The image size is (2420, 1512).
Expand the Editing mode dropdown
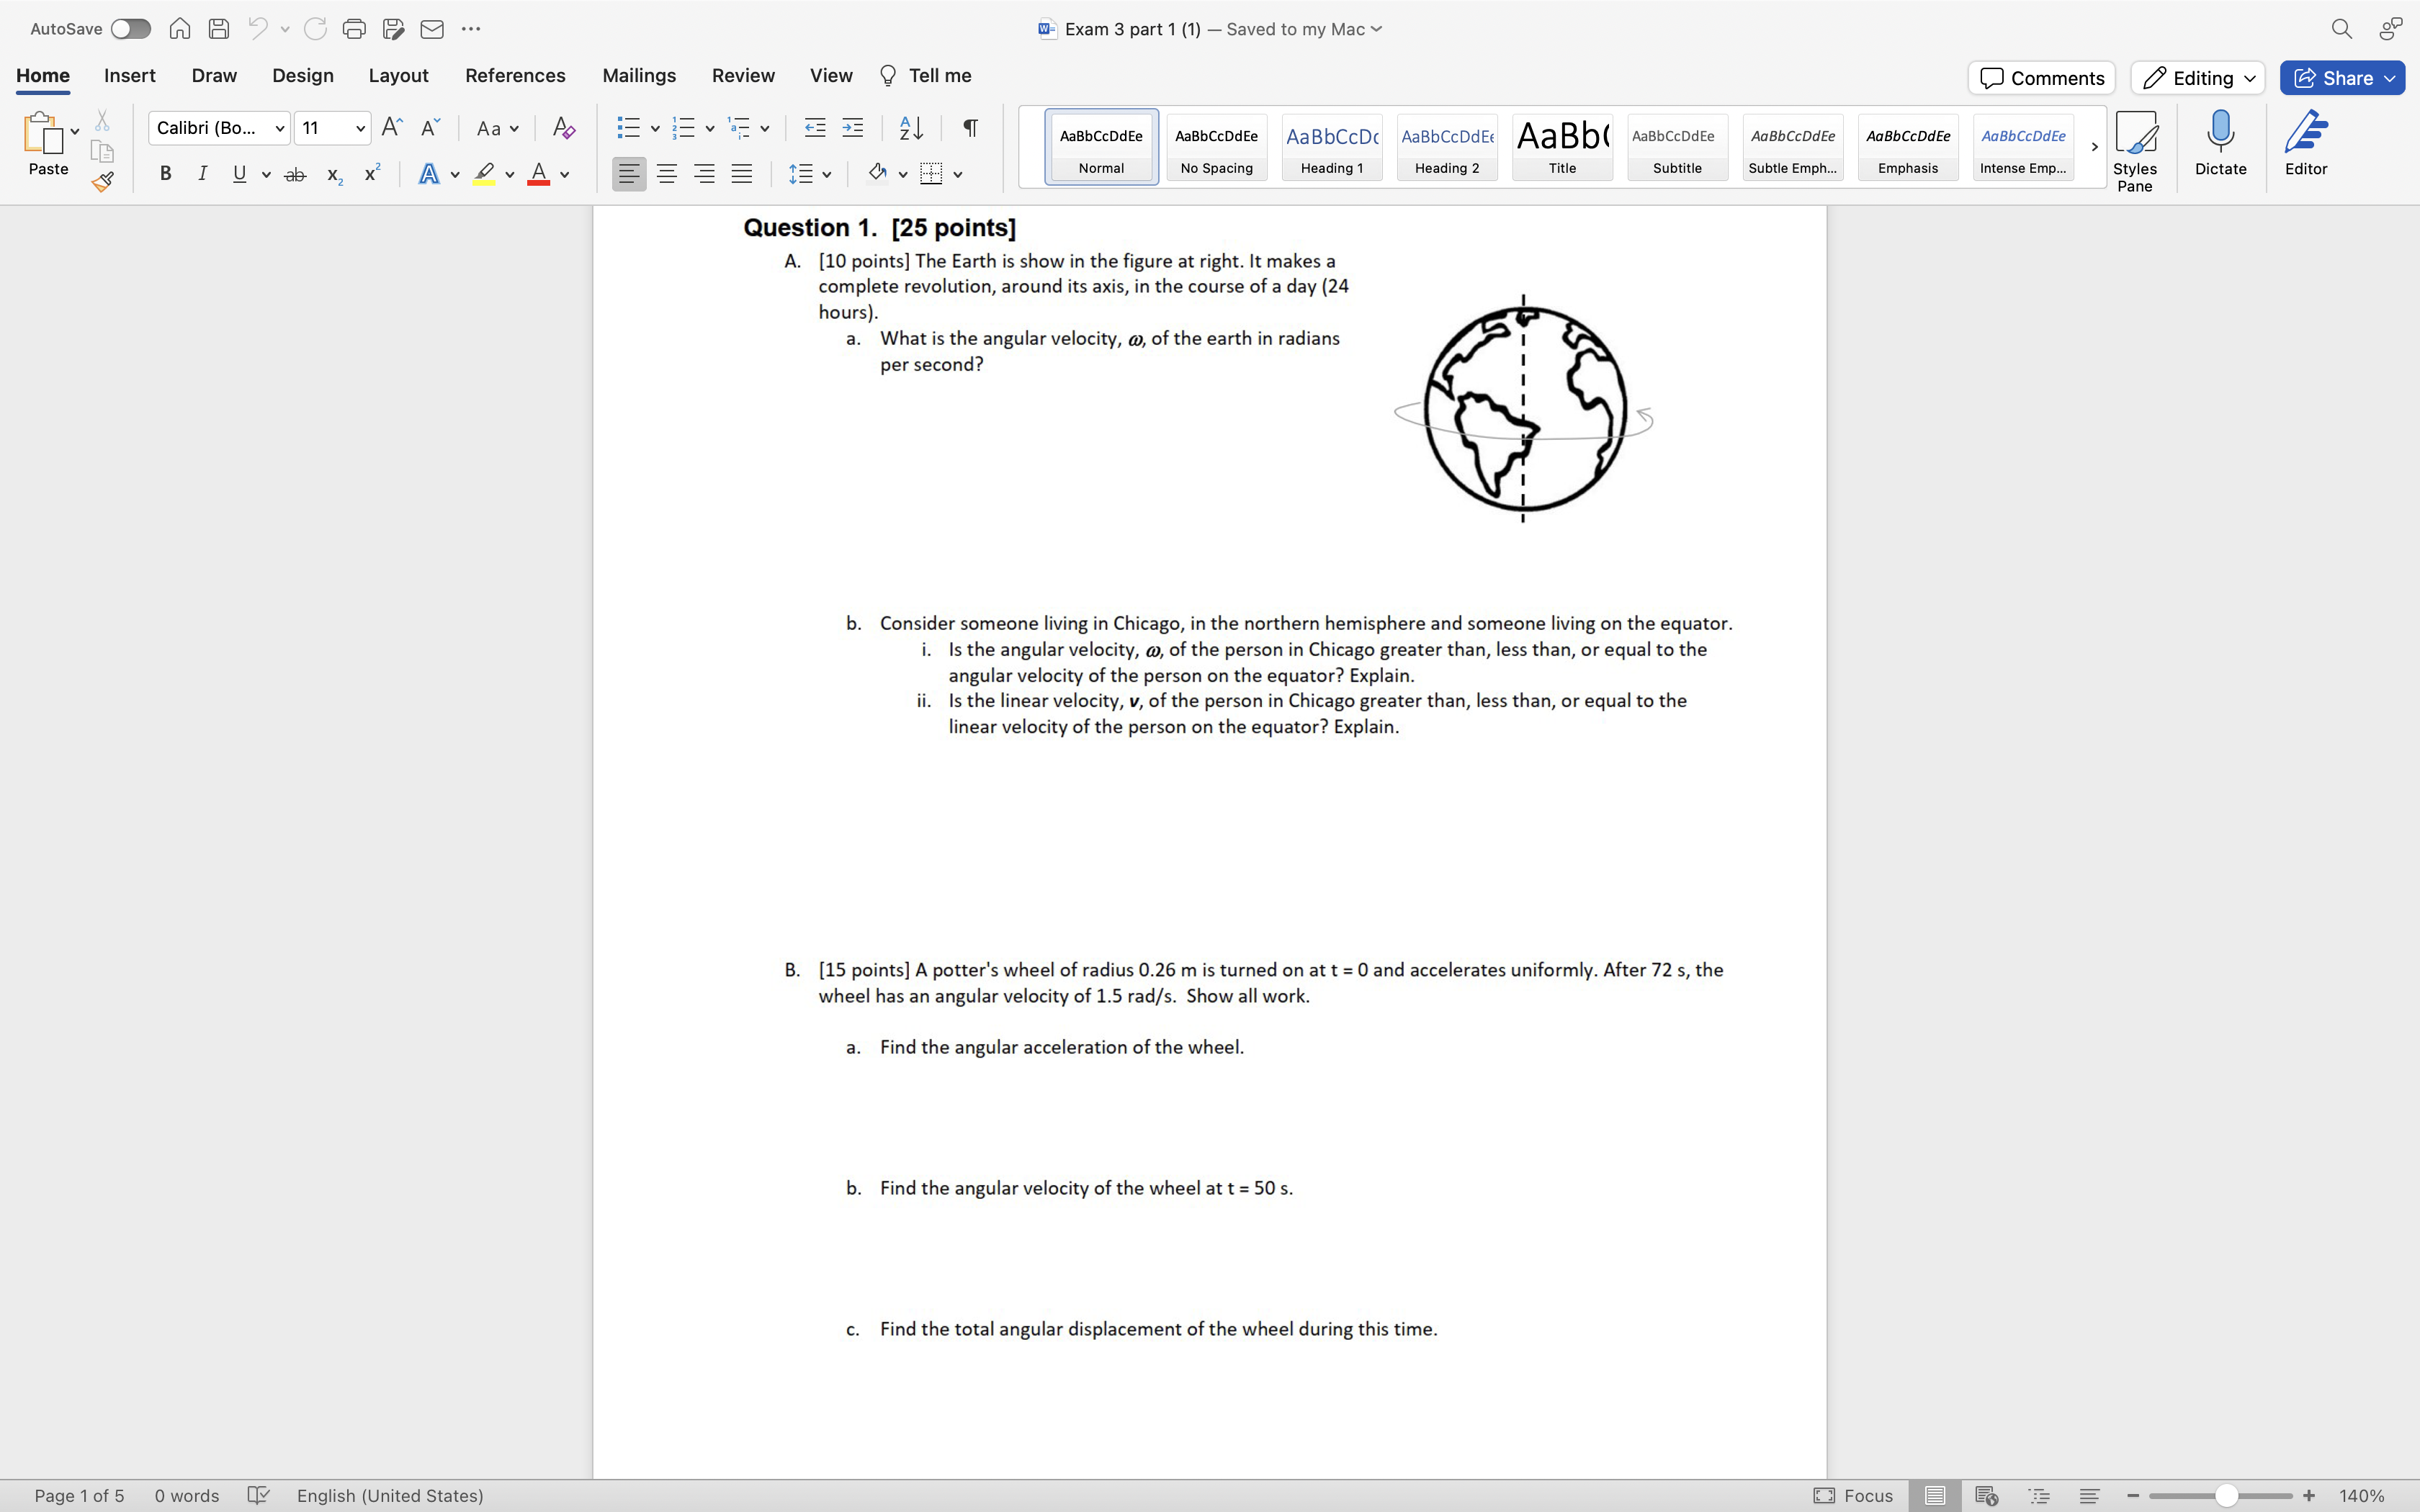[x=2197, y=78]
